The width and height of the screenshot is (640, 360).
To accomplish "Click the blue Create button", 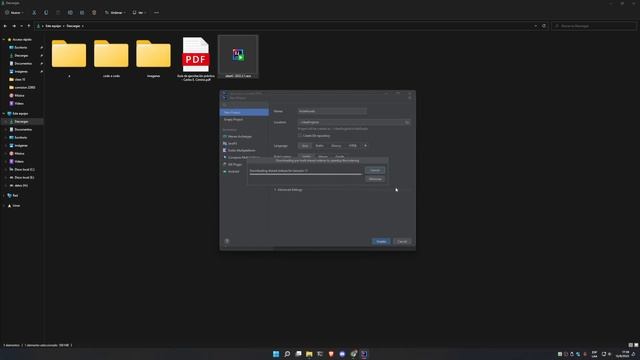I will coord(381,241).
